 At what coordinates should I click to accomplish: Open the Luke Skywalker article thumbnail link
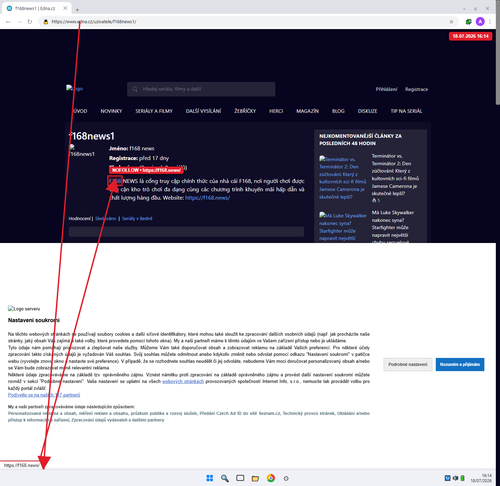pos(343,227)
